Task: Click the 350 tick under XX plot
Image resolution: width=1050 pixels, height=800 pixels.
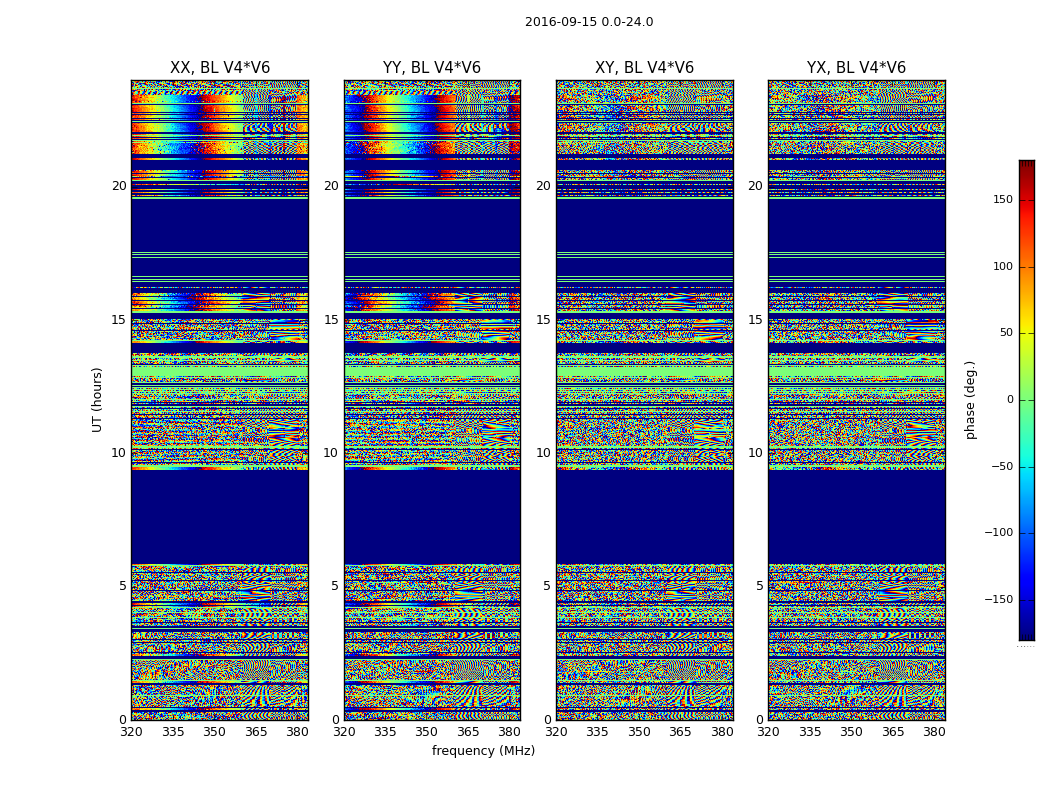Action: (214, 732)
